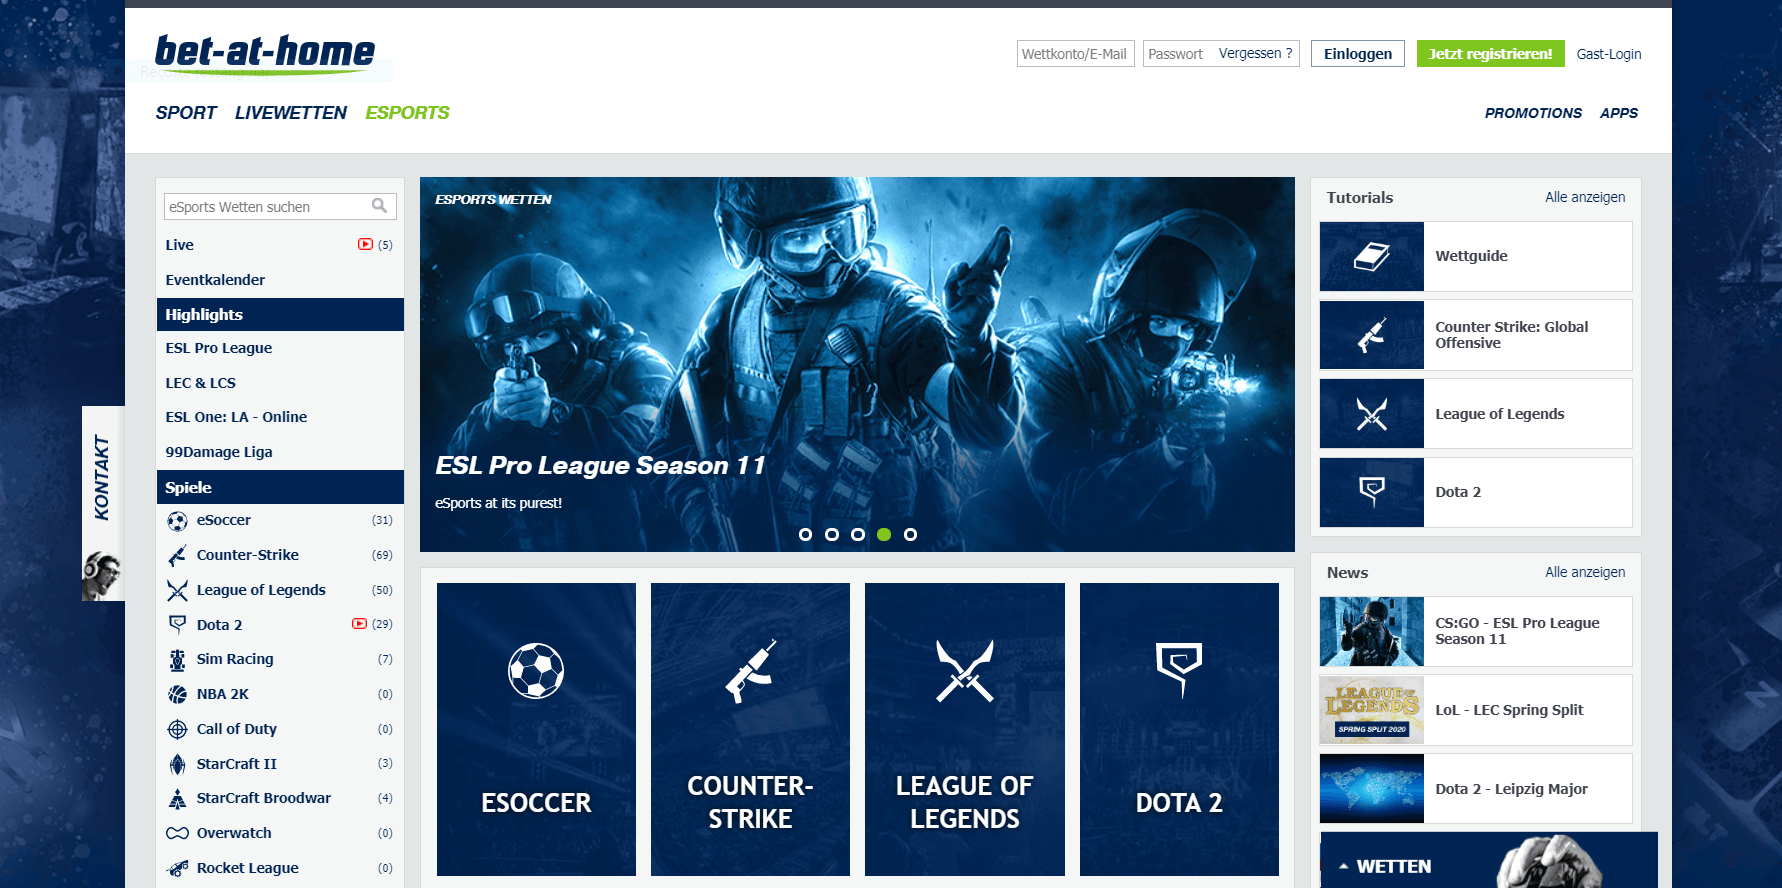1782x888 pixels.
Task: Click the Counter-Strike gun sidebar icon
Action: tap(177, 556)
